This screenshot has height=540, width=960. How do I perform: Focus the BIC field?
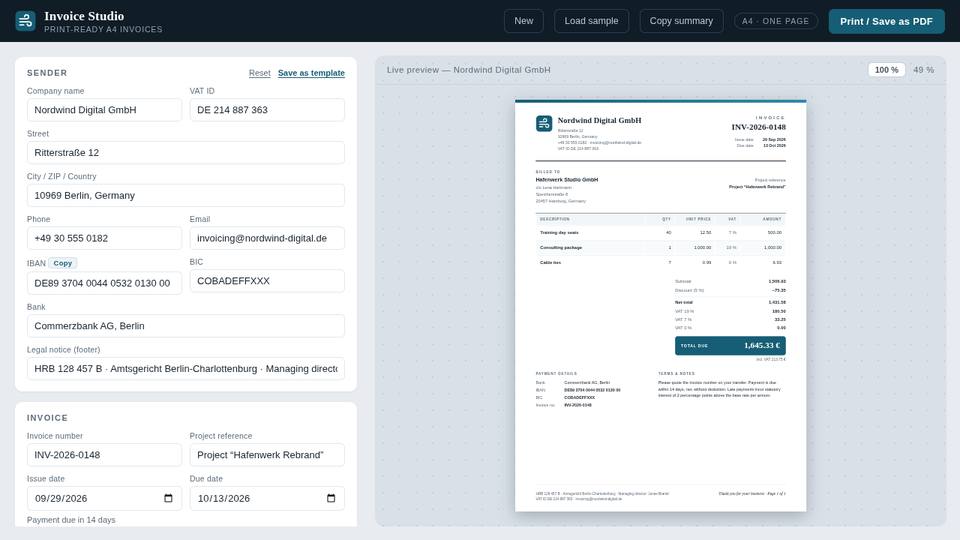tap(267, 281)
